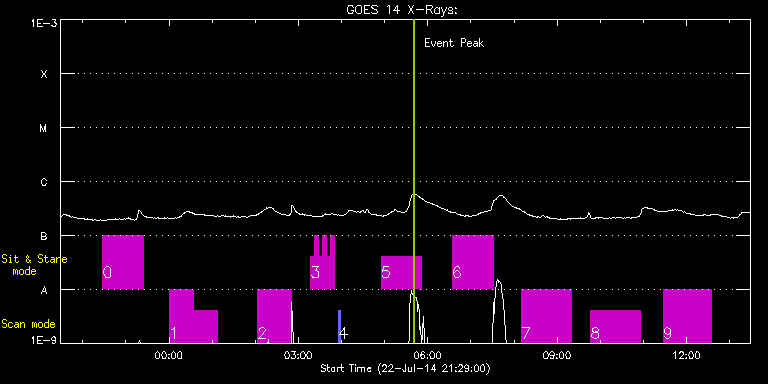The width and height of the screenshot is (768, 384).
Task: Click the 'C' flare class label
Action: (44, 182)
